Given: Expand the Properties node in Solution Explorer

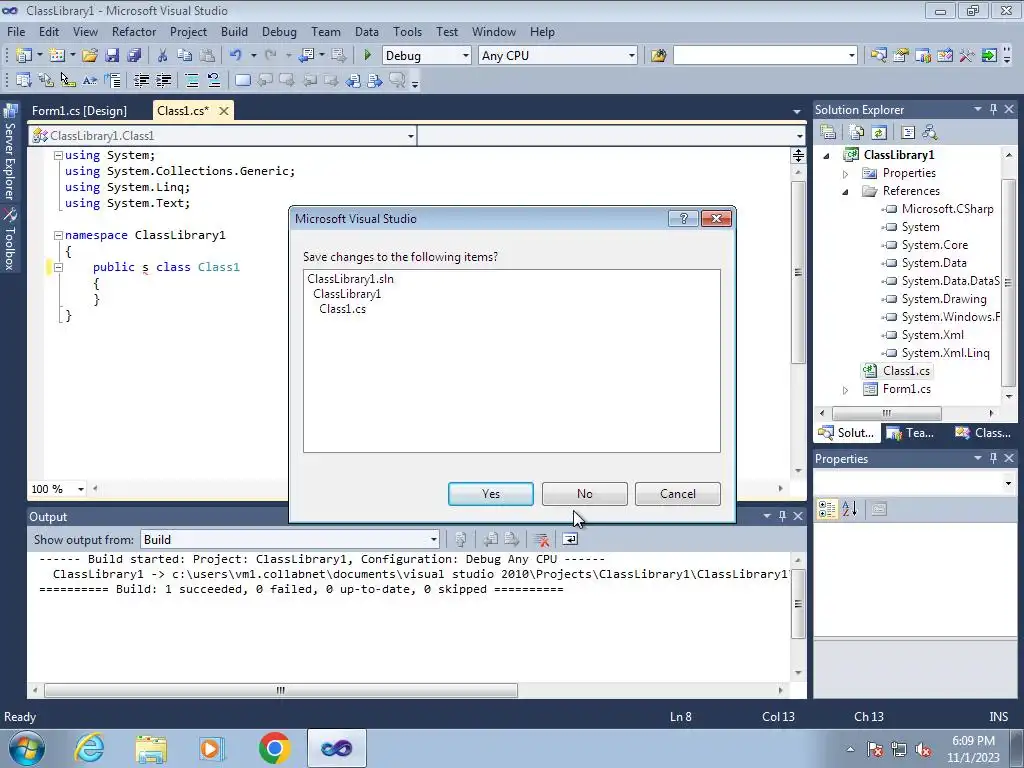Looking at the screenshot, I should pyautogui.click(x=845, y=174).
